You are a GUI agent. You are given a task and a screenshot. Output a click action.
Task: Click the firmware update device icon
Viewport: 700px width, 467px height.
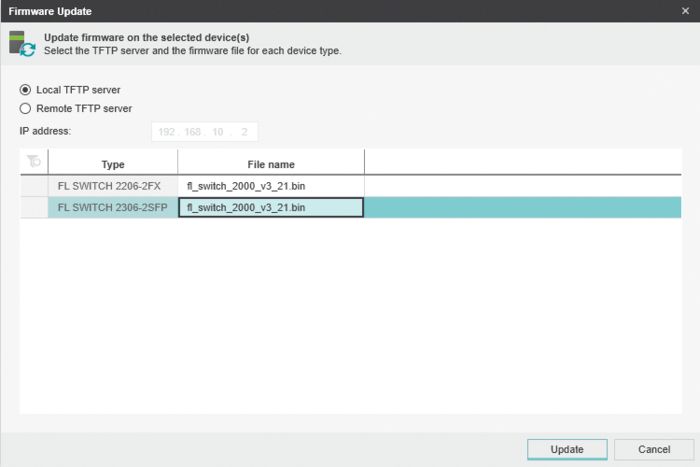pyautogui.click(x=22, y=44)
